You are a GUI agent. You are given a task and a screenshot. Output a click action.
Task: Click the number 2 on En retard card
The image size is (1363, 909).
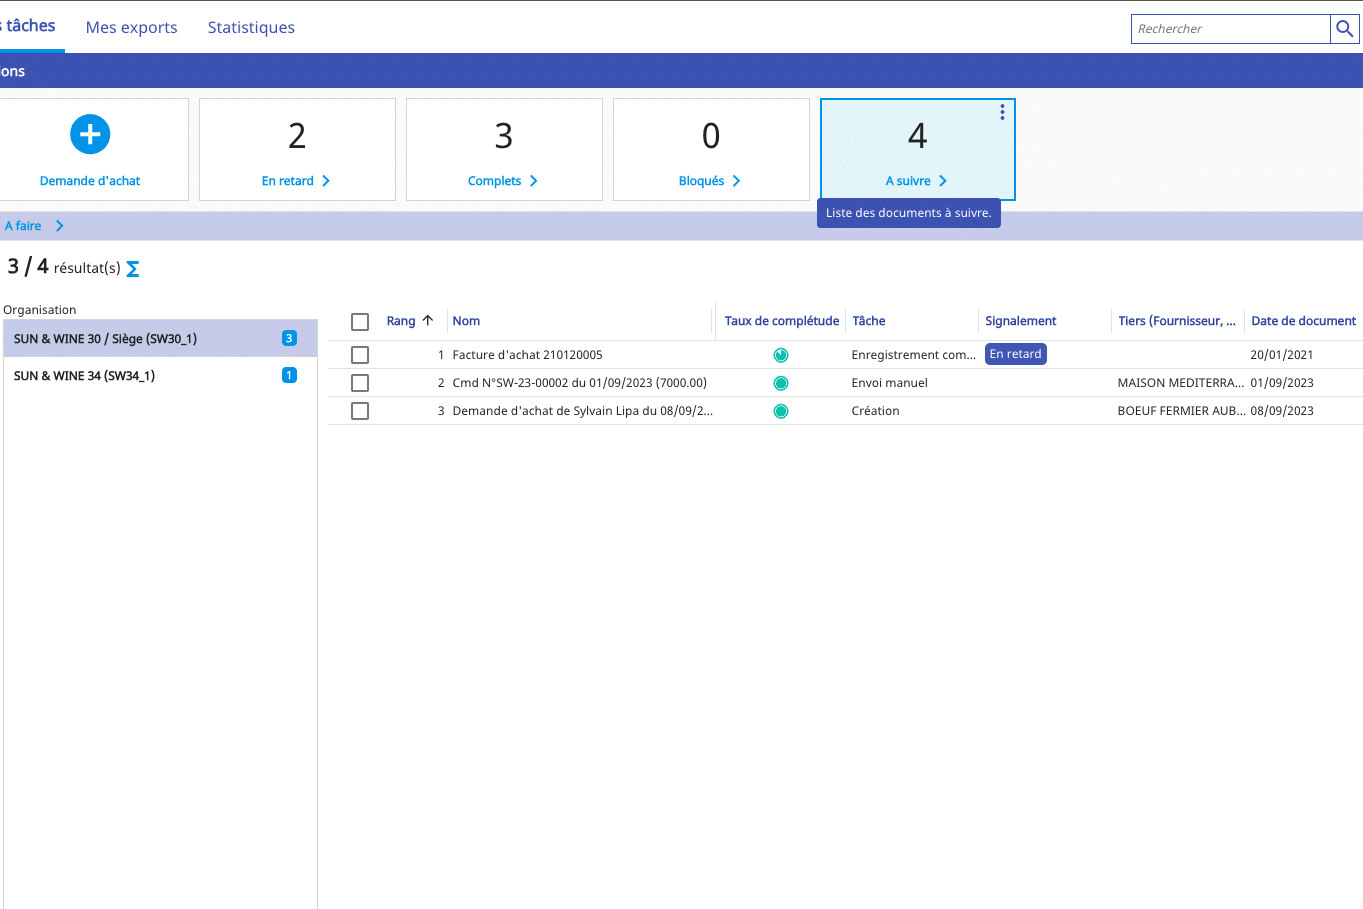point(297,136)
